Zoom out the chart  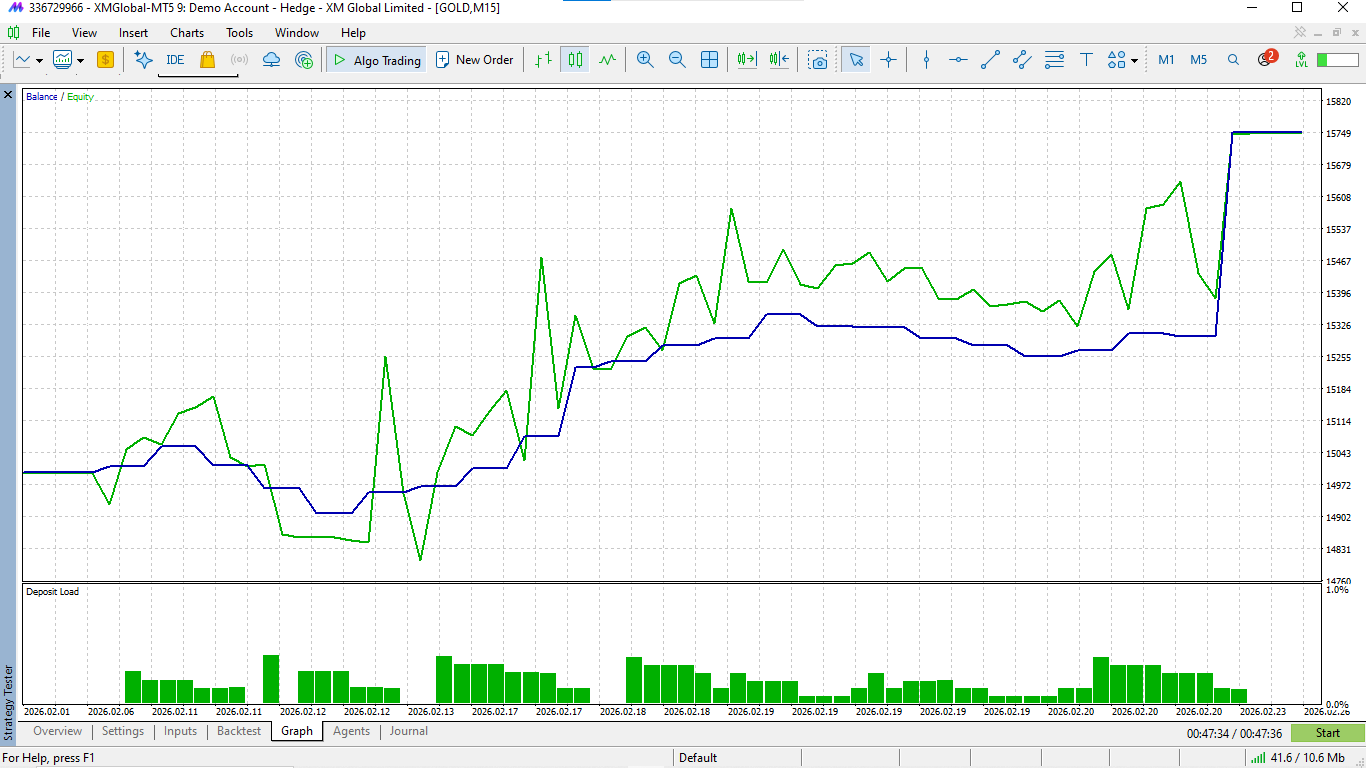point(677,60)
